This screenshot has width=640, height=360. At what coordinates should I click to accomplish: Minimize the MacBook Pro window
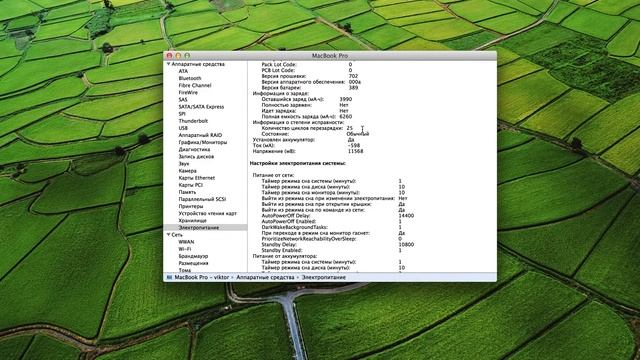pyautogui.click(x=178, y=56)
